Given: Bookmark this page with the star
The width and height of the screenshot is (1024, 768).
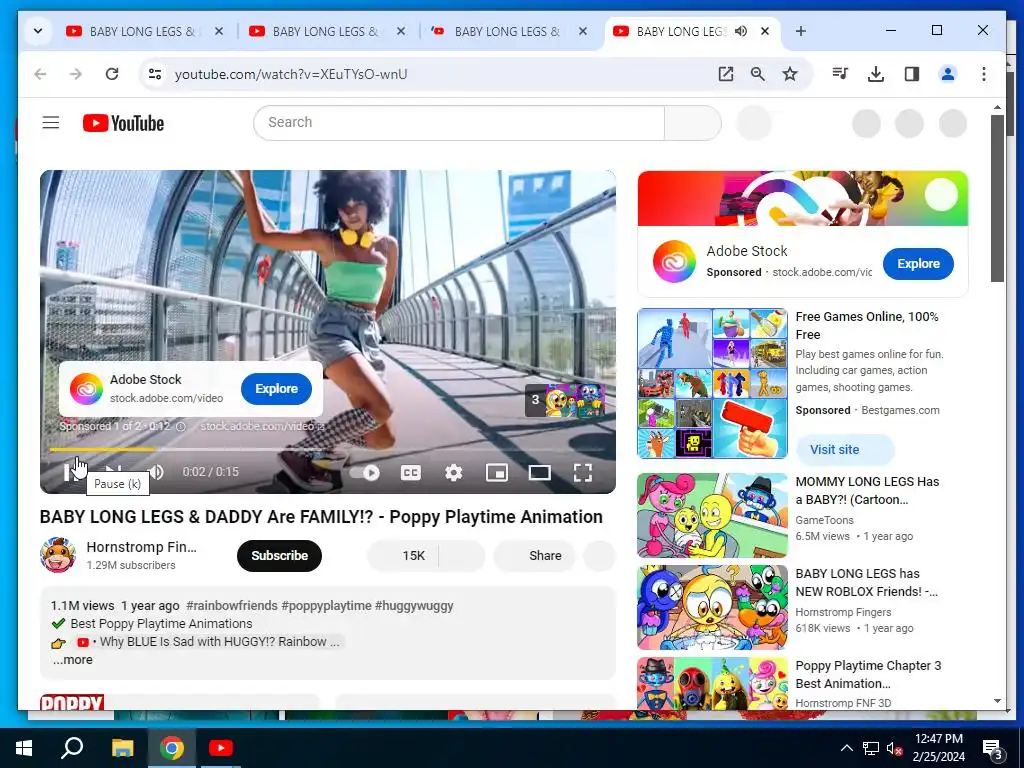Looking at the screenshot, I should point(790,74).
